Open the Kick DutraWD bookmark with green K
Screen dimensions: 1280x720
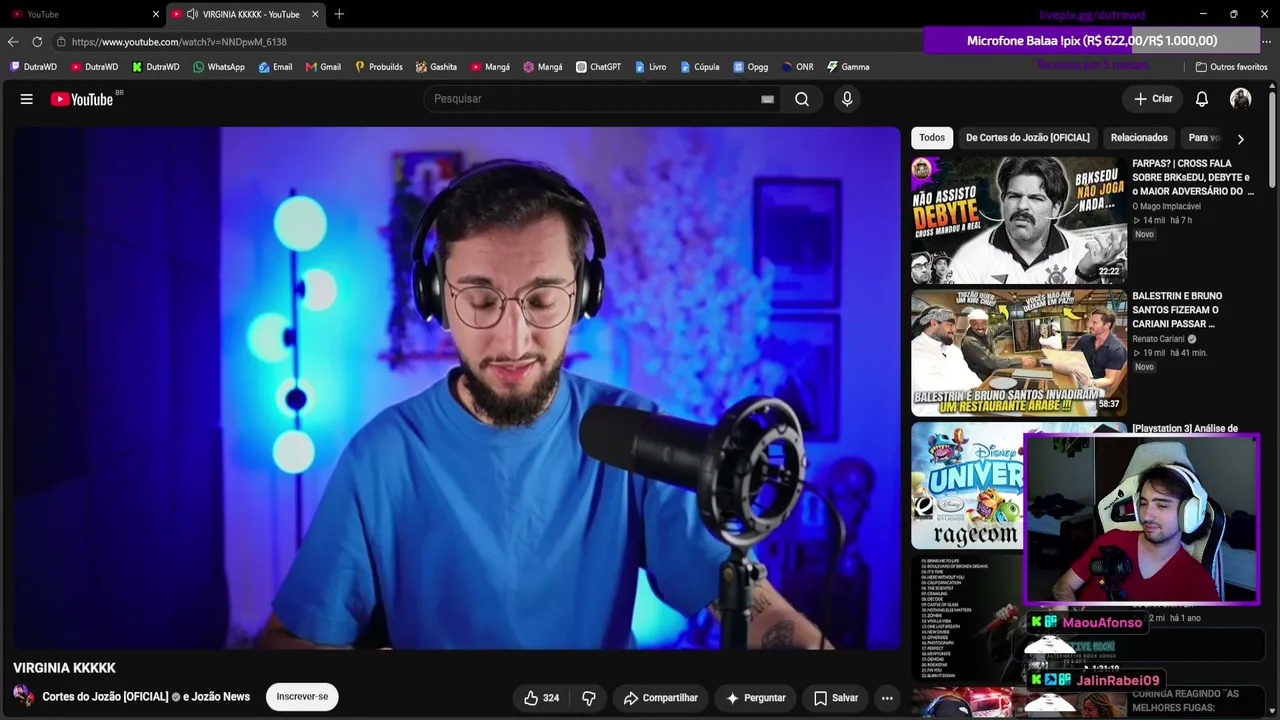[x=155, y=67]
